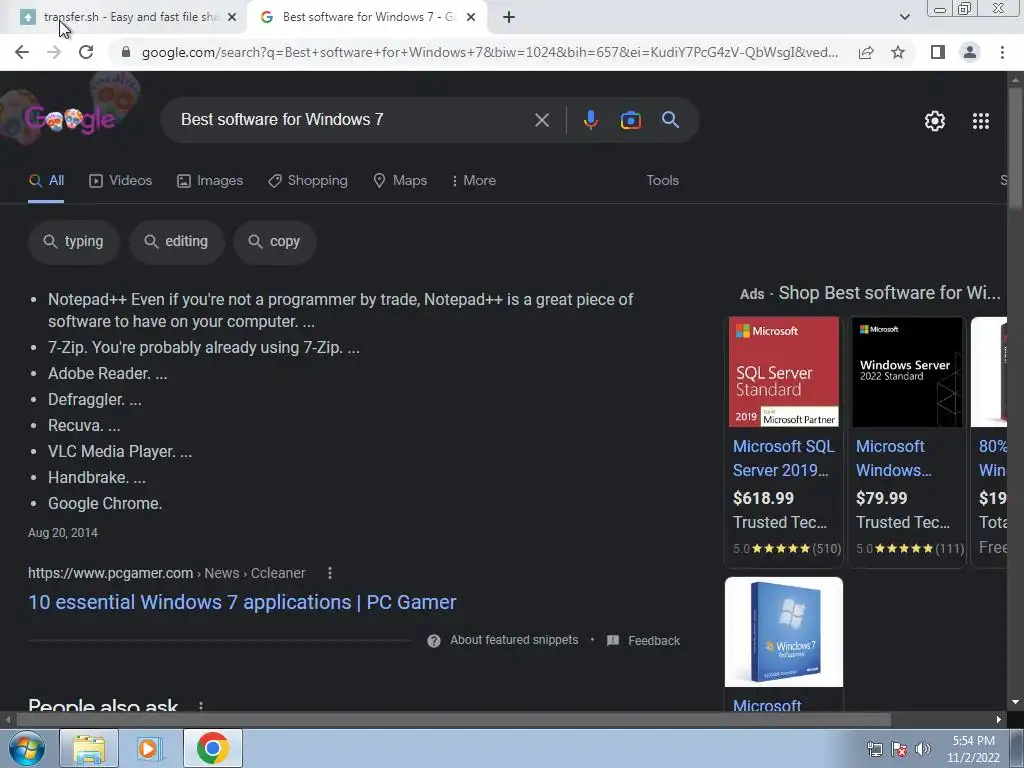
Task: Click VLC Media Player list item text
Action: (x=120, y=451)
